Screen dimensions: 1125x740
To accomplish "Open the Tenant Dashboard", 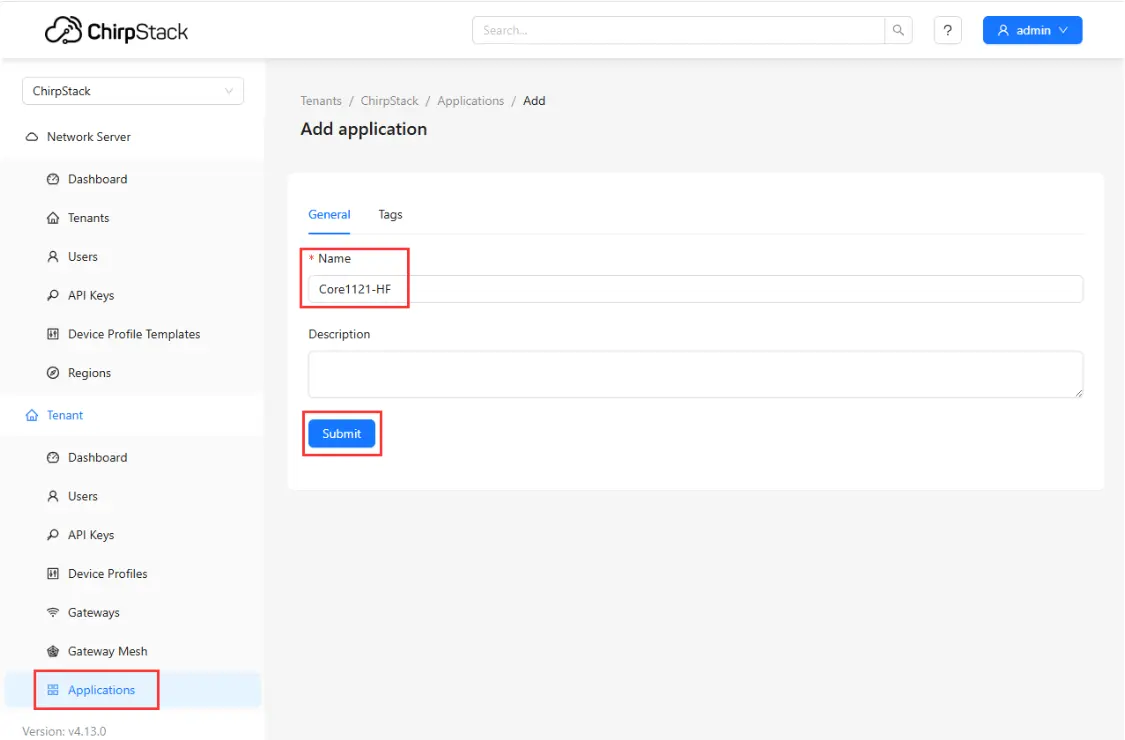I will click(97, 457).
